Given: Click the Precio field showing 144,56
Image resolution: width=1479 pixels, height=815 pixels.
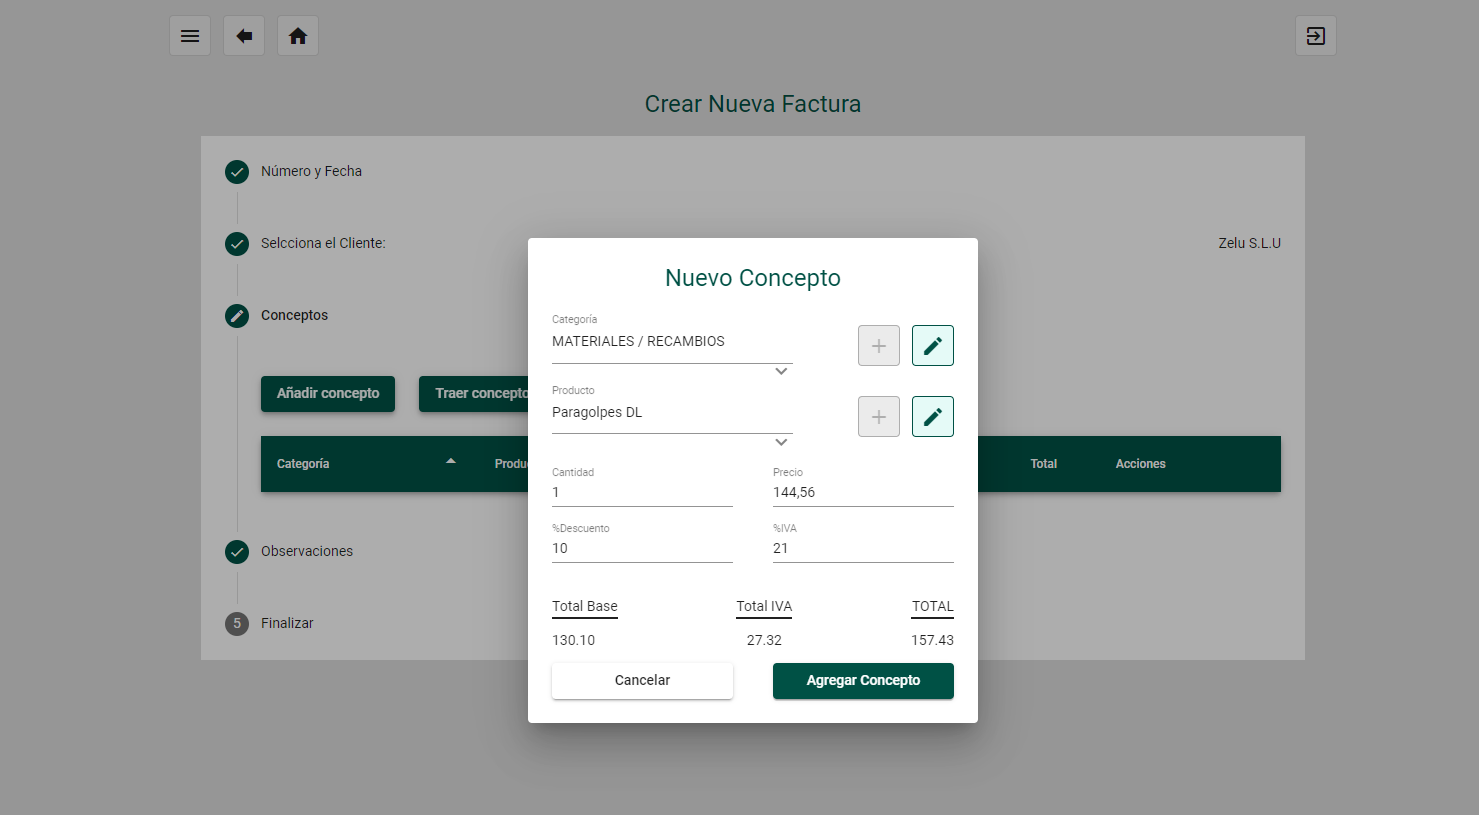Looking at the screenshot, I should [862, 492].
